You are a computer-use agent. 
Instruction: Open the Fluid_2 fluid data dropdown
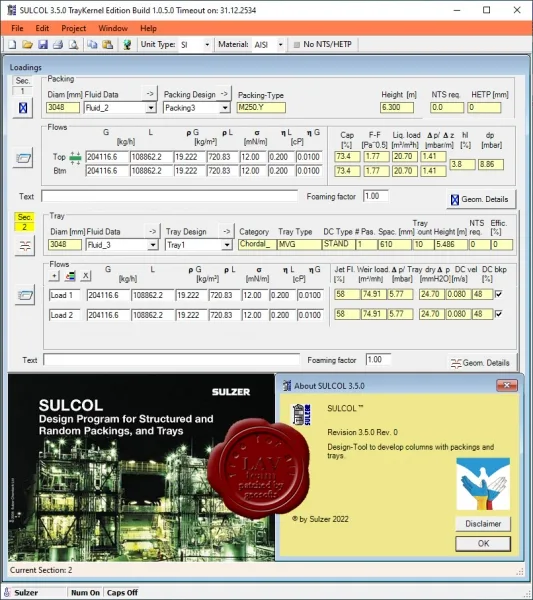coord(151,108)
